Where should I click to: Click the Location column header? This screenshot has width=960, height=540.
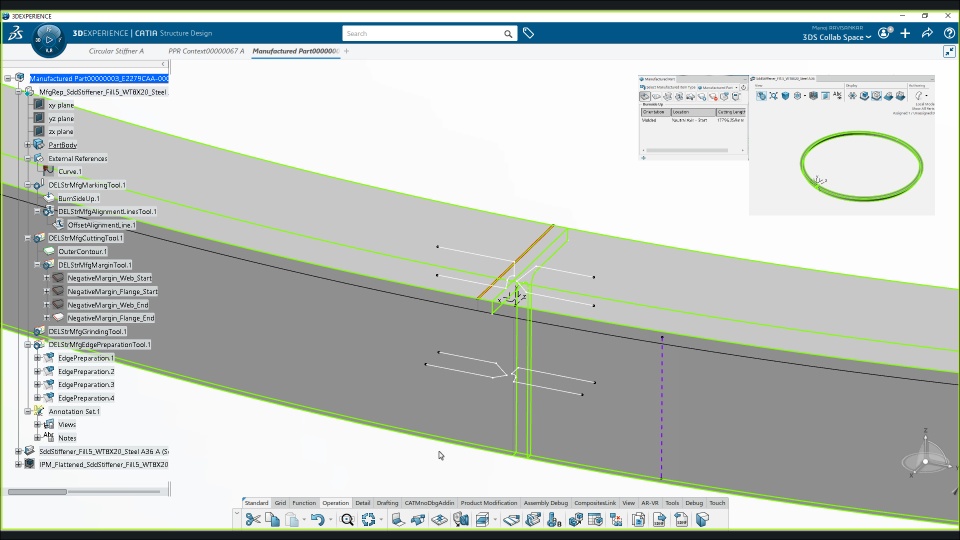693,112
